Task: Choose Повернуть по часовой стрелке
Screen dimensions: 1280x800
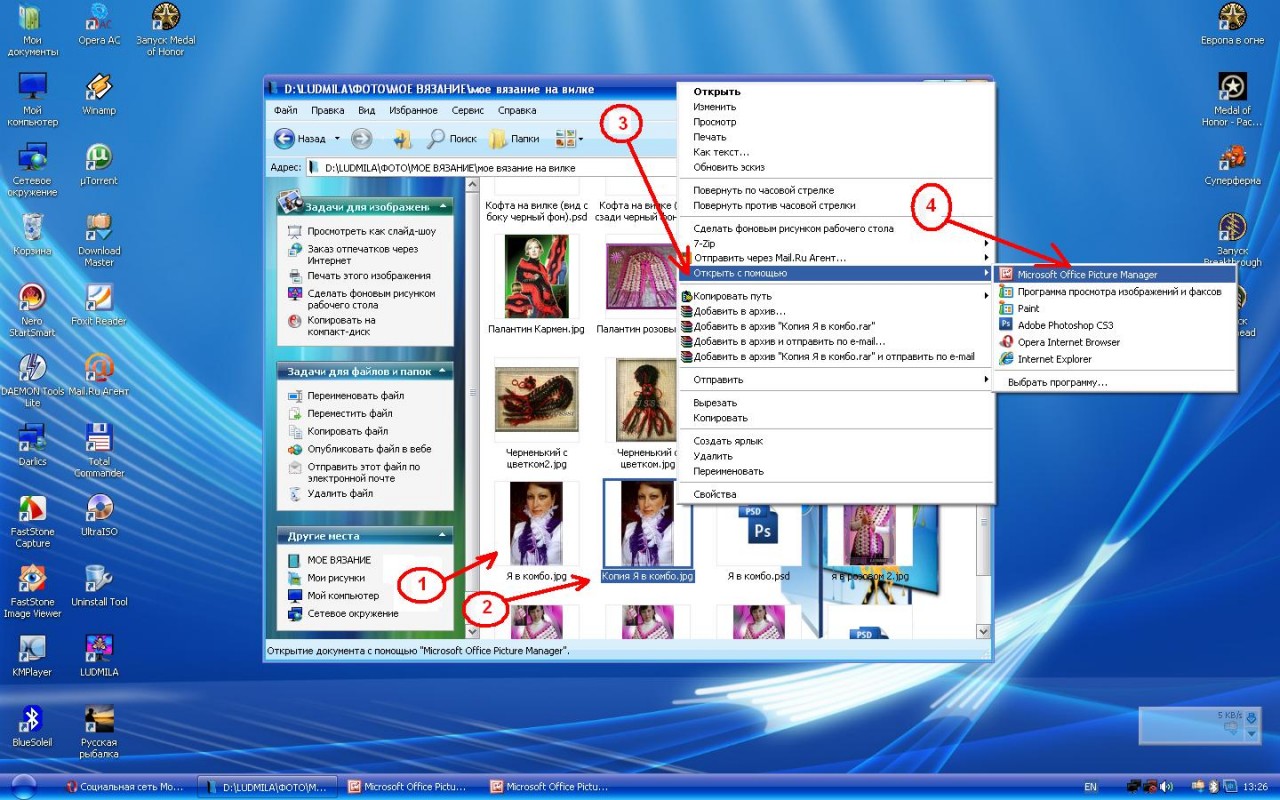Action: click(x=836, y=190)
